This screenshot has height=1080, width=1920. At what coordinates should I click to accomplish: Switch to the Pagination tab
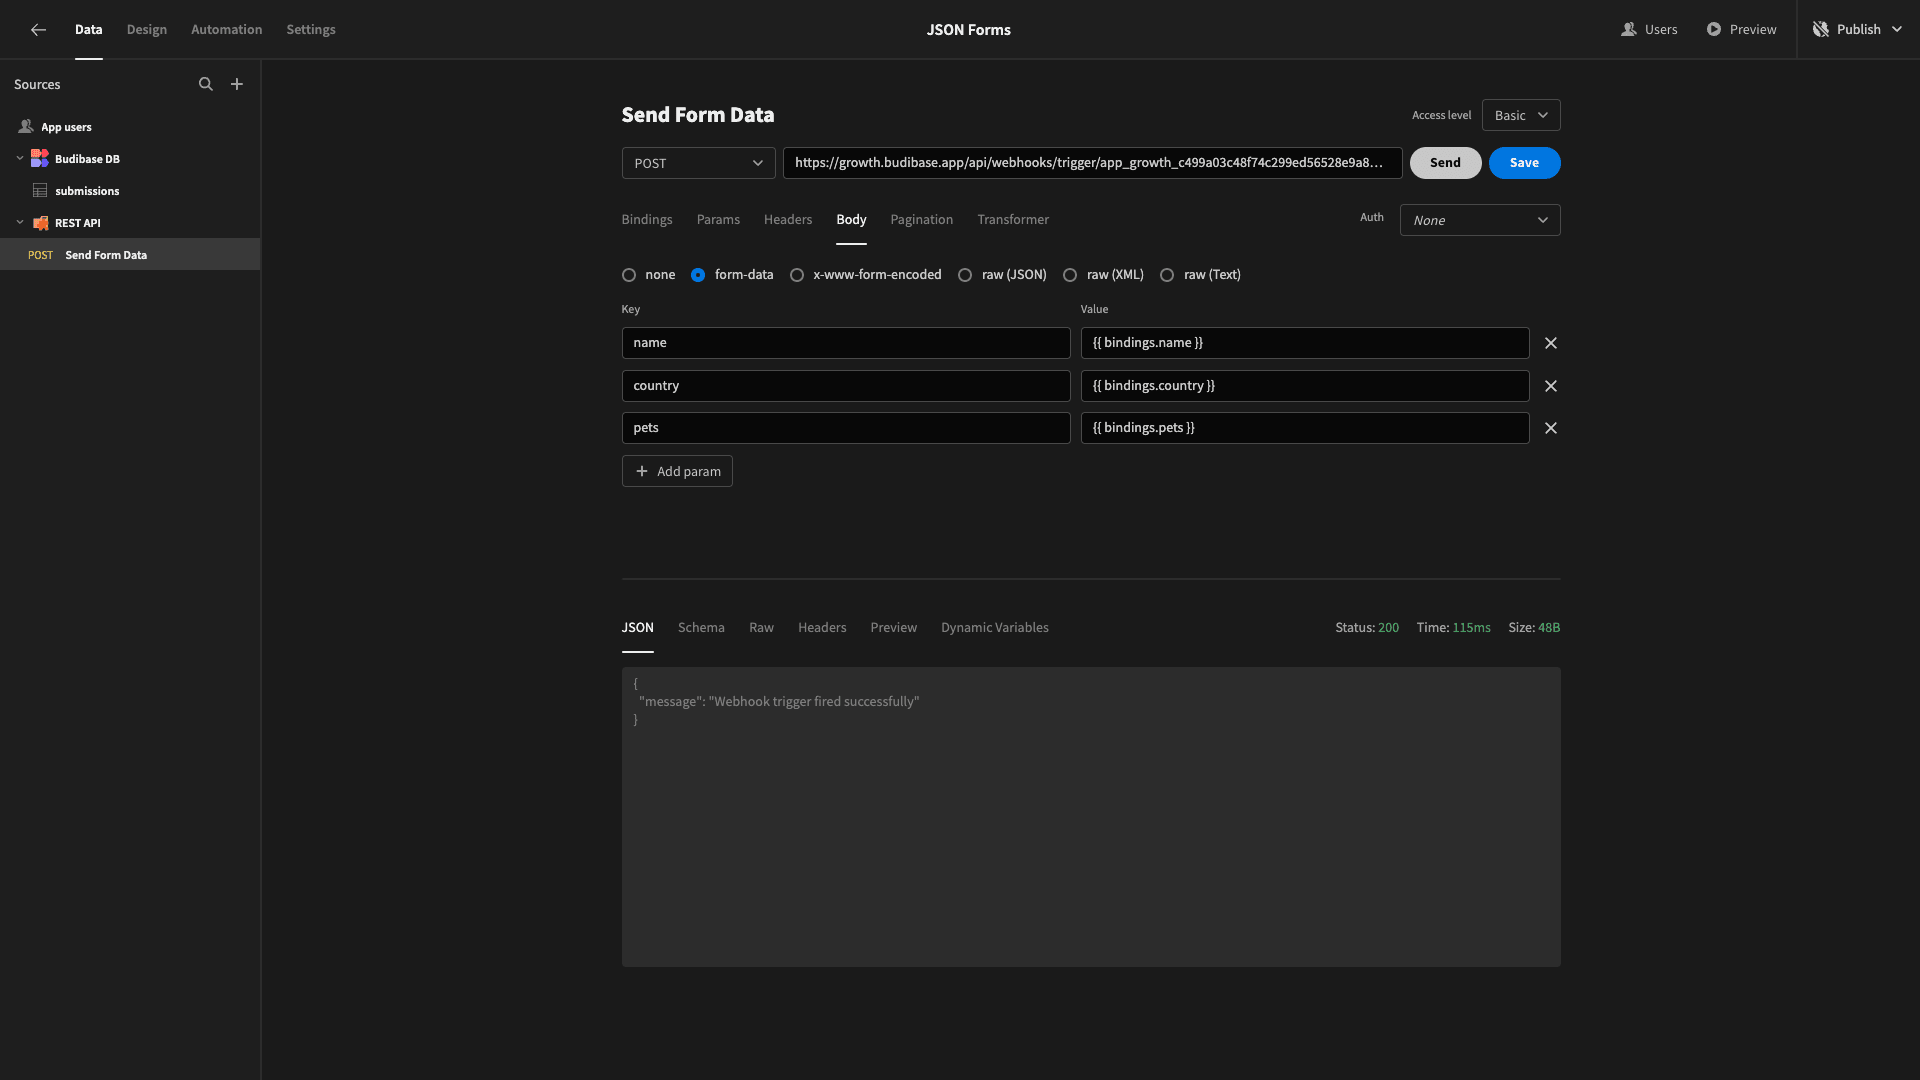coord(922,220)
